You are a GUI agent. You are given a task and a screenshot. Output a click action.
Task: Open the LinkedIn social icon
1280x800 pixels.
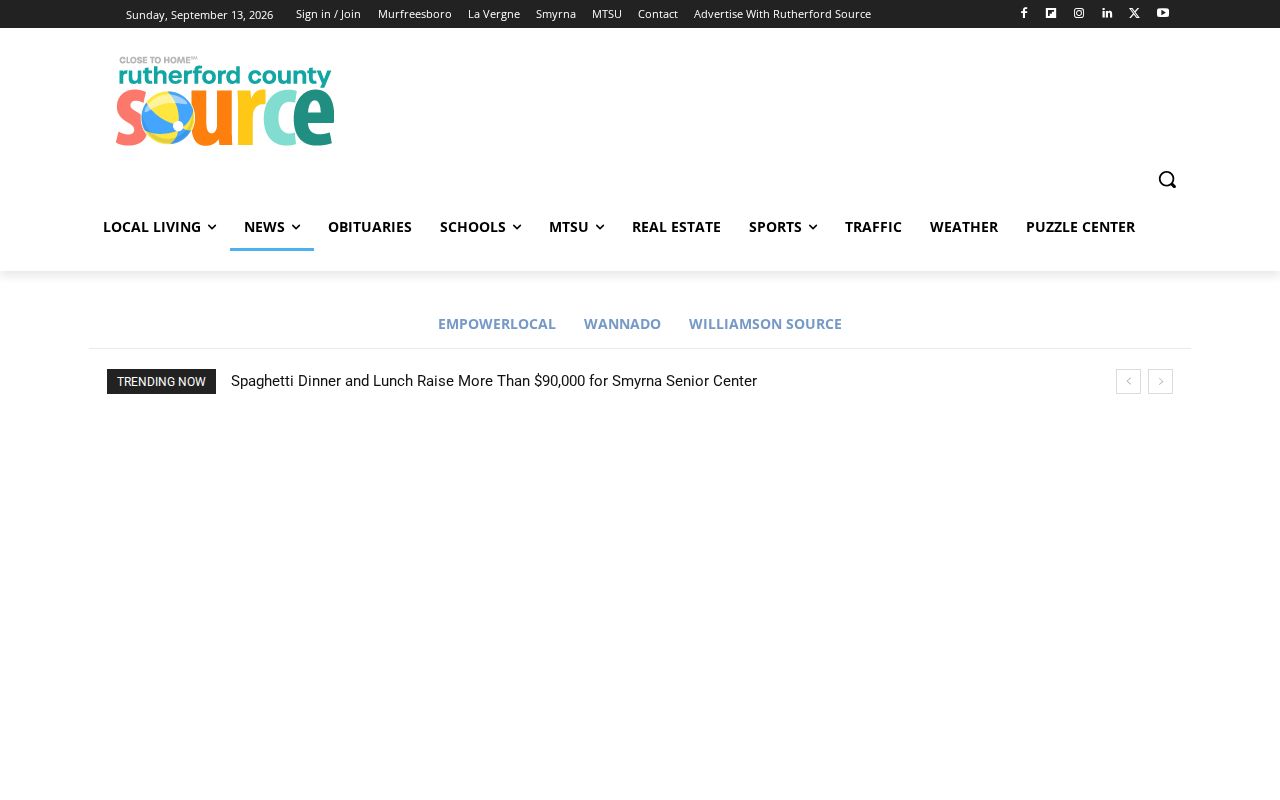click(1107, 13)
